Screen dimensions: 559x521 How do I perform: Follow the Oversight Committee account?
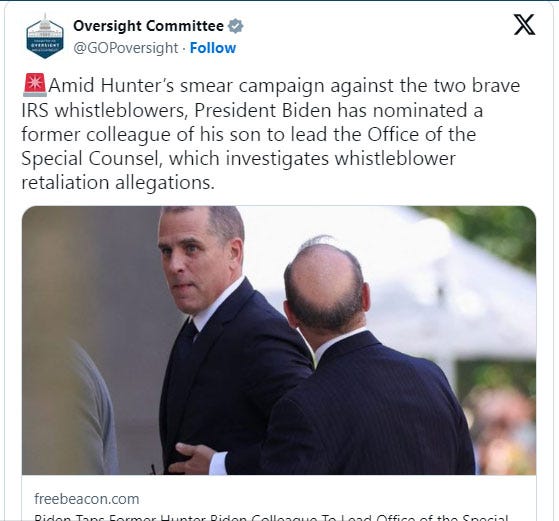pos(213,48)
